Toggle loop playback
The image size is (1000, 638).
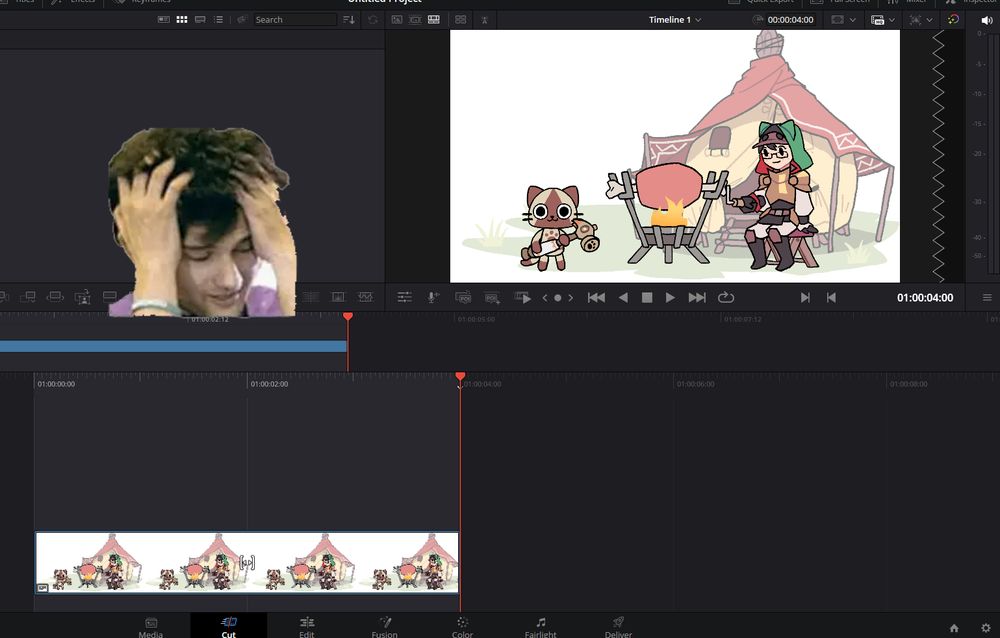pyautogui.click(x=726, y=297)
